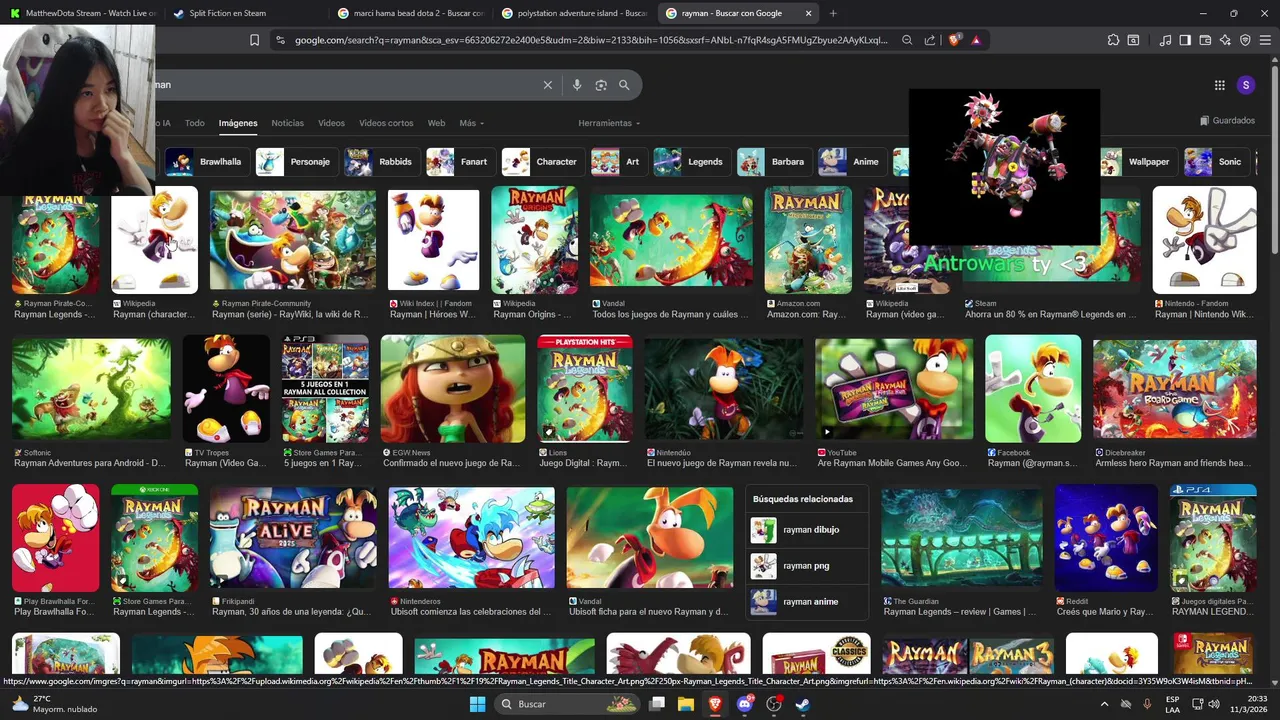The image size is (1280, 720).
Task: Click the zoom magnifier icon in address bar
Action: [907, 40]
